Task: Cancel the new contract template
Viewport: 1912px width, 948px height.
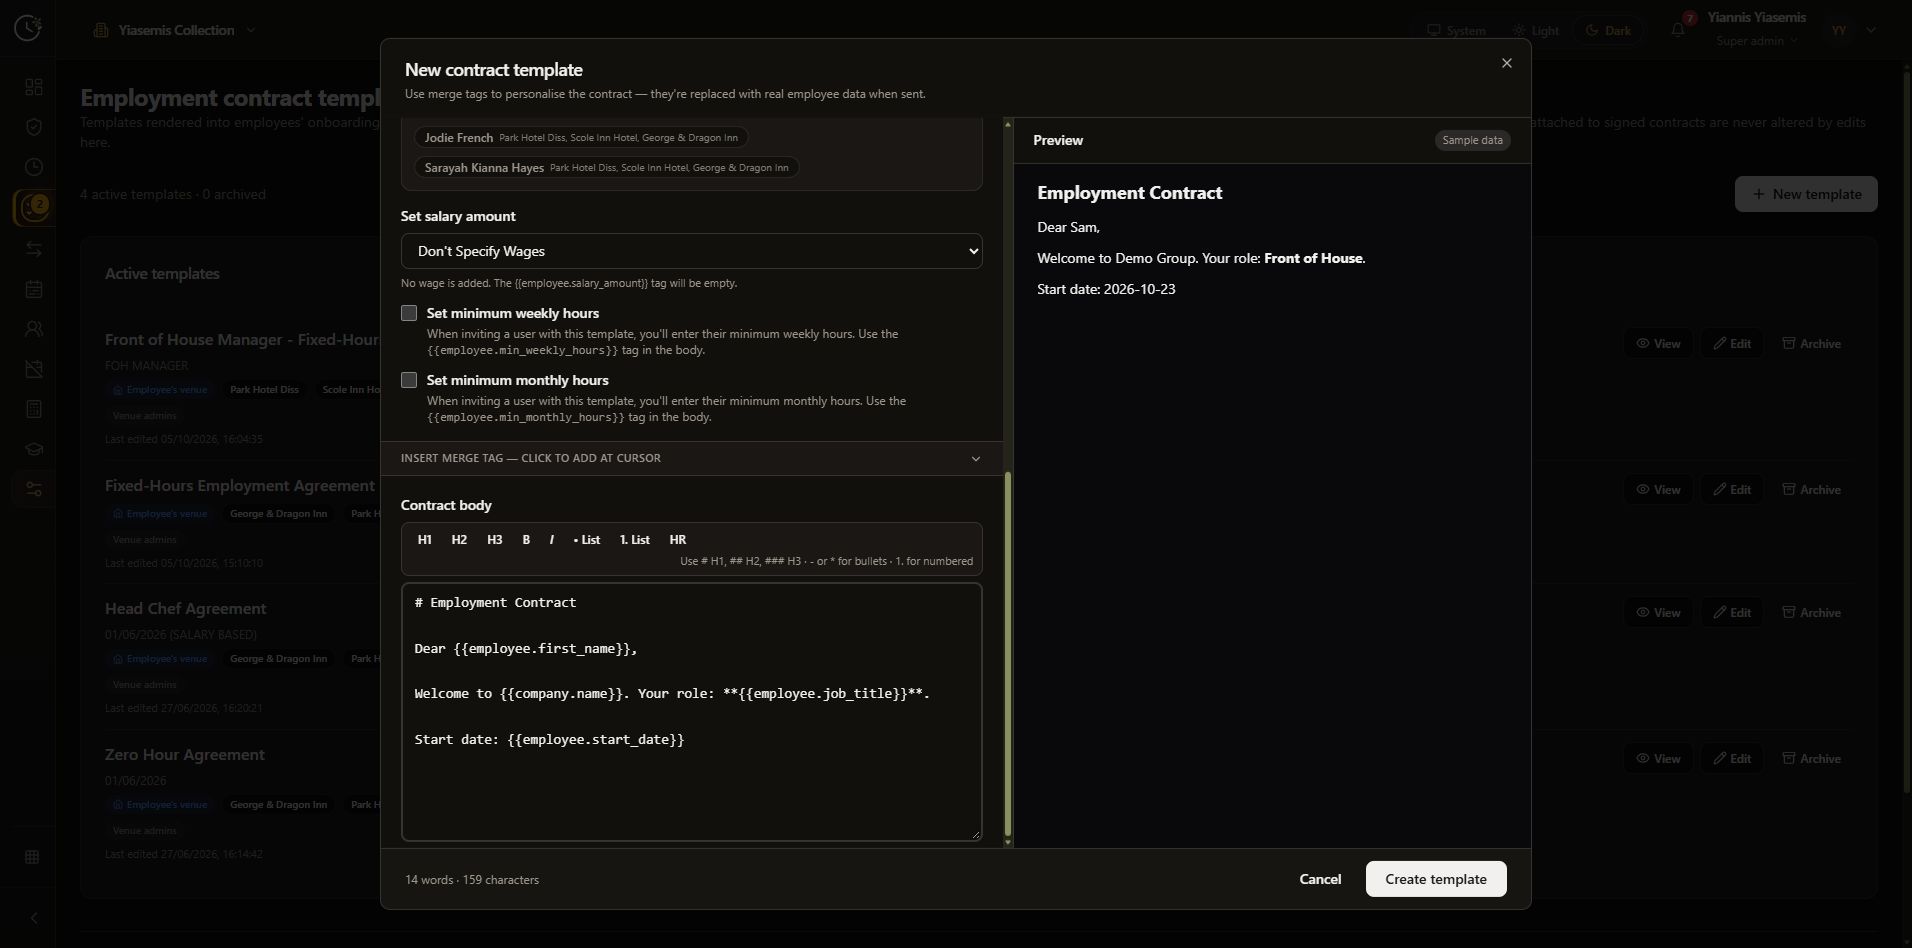Action: click(1320, 879)
